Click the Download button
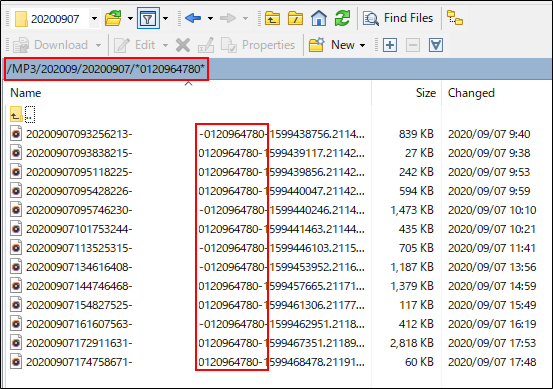This screenshot has width=553, height=389. (x=50, y=45)
